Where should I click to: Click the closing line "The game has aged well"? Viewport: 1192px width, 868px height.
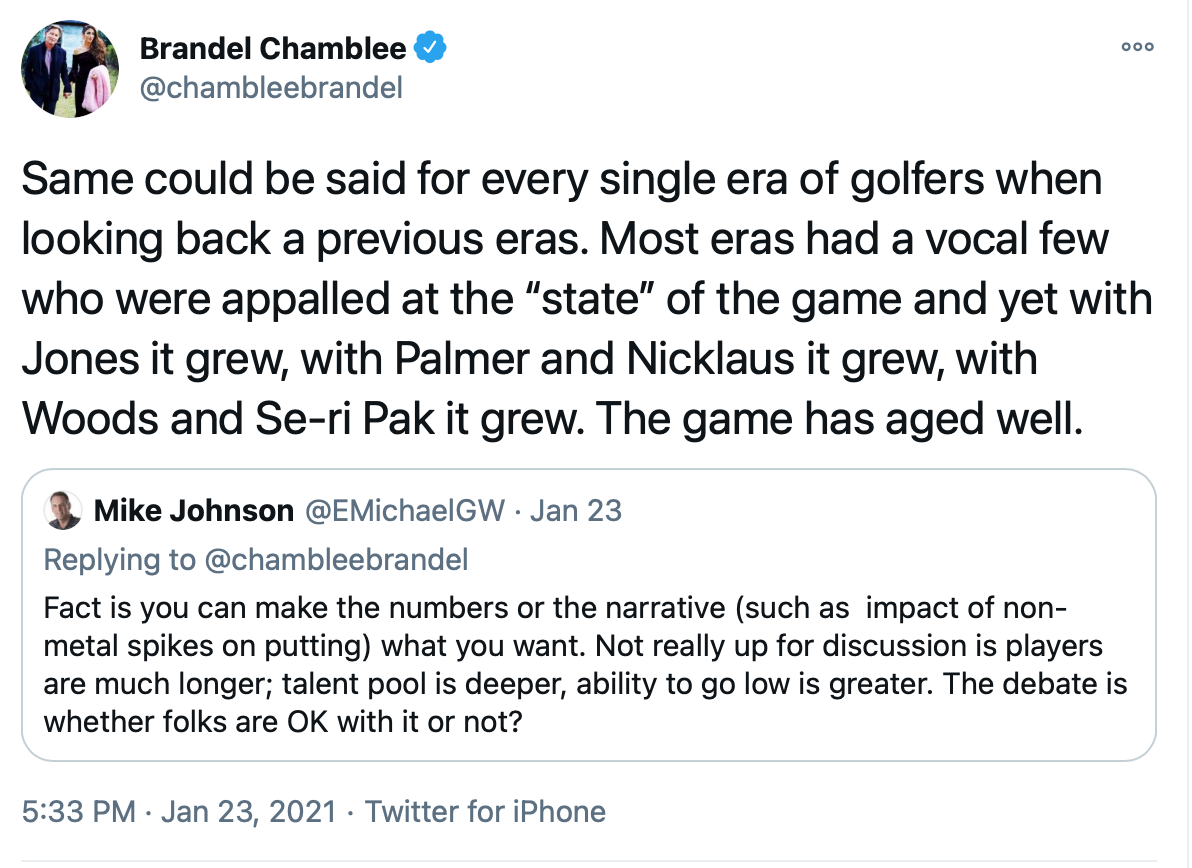839,419
